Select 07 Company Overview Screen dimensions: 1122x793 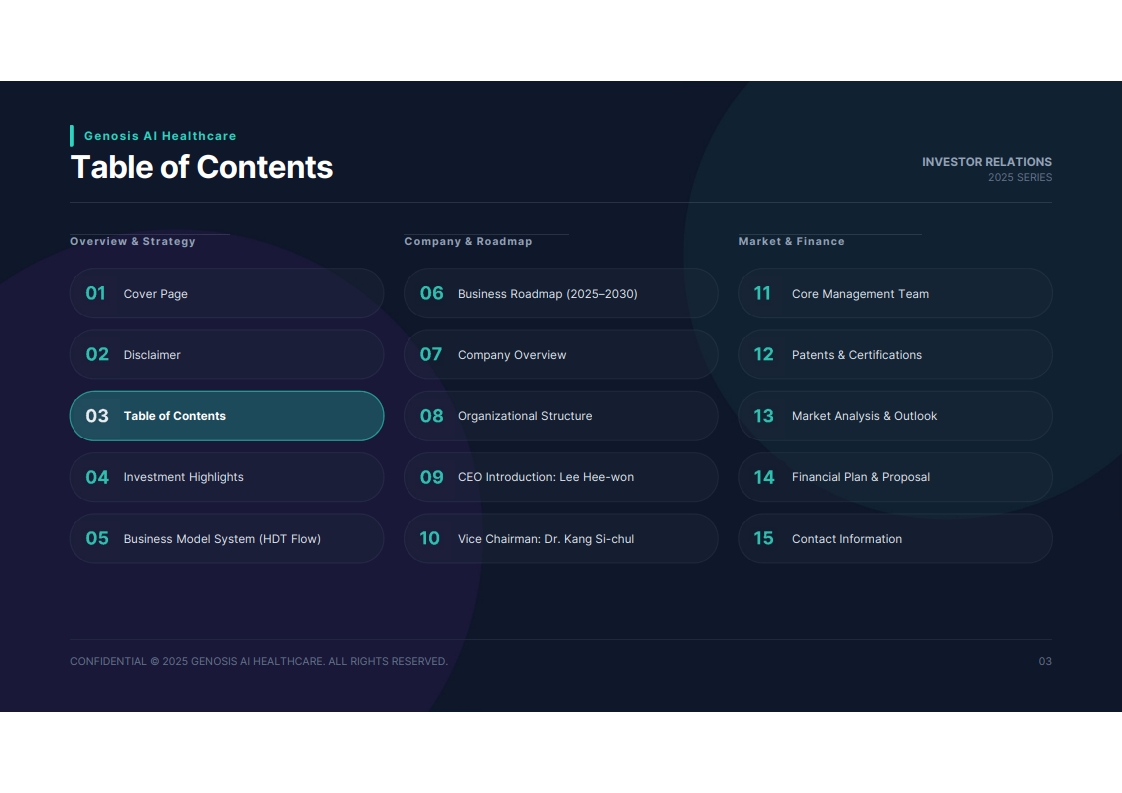click(x=561, y=354)
